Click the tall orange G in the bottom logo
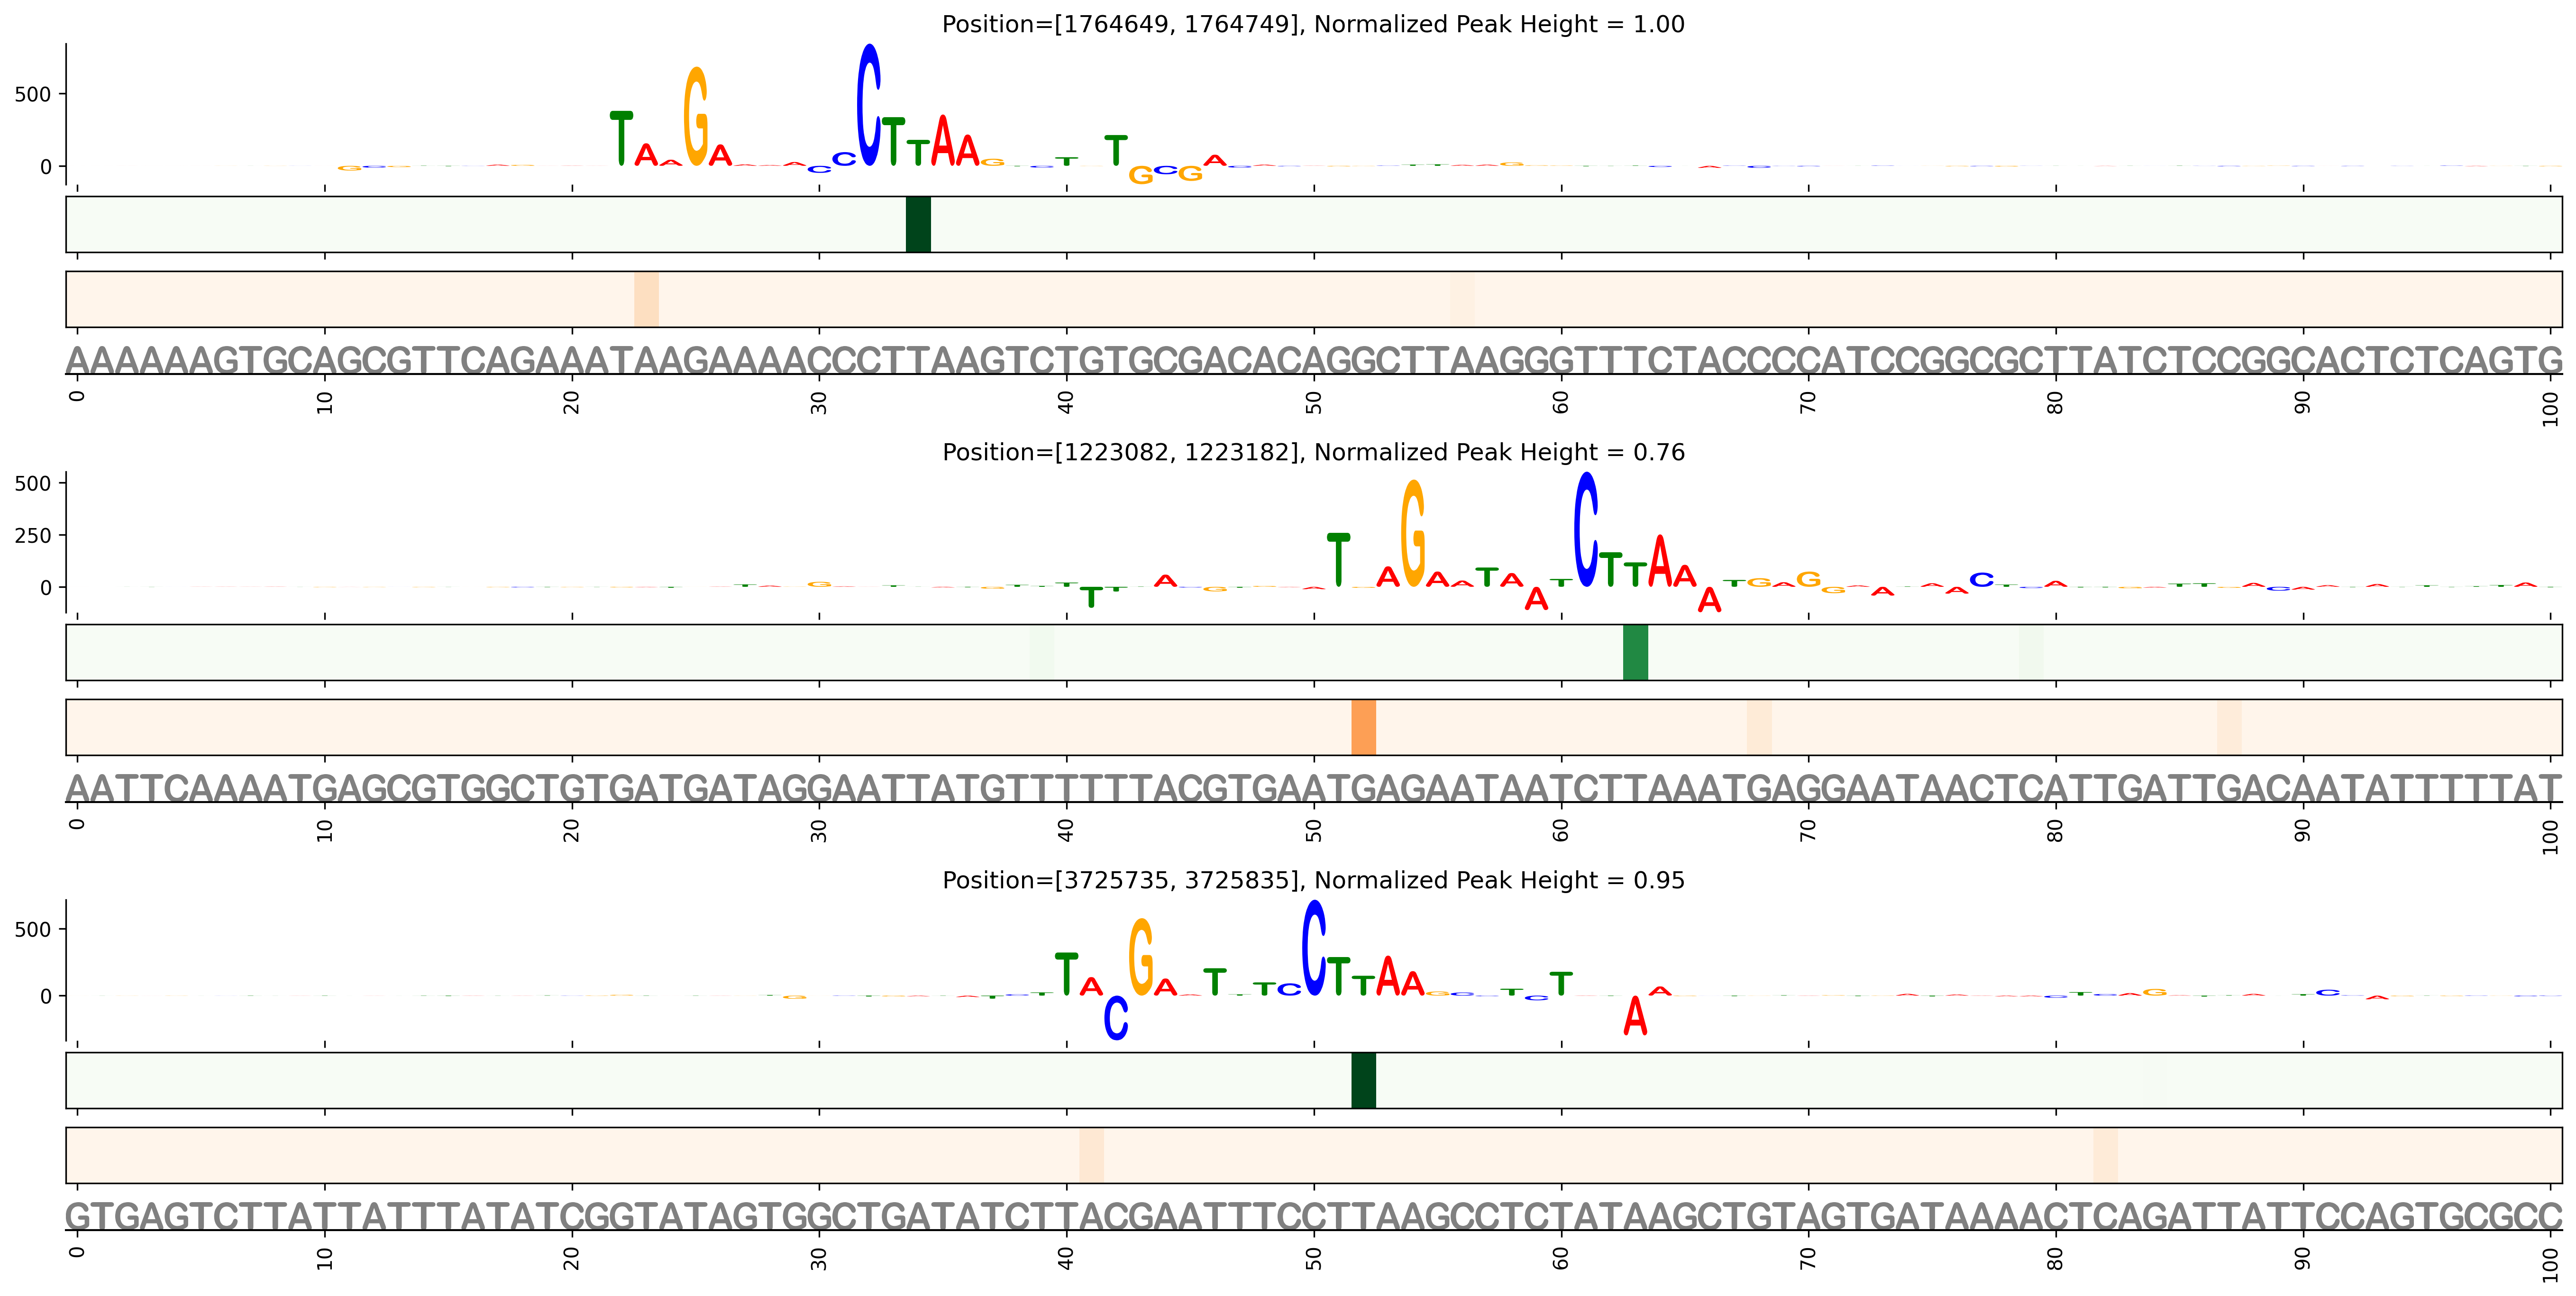 pyautogui.click(x=1141, y=957)
